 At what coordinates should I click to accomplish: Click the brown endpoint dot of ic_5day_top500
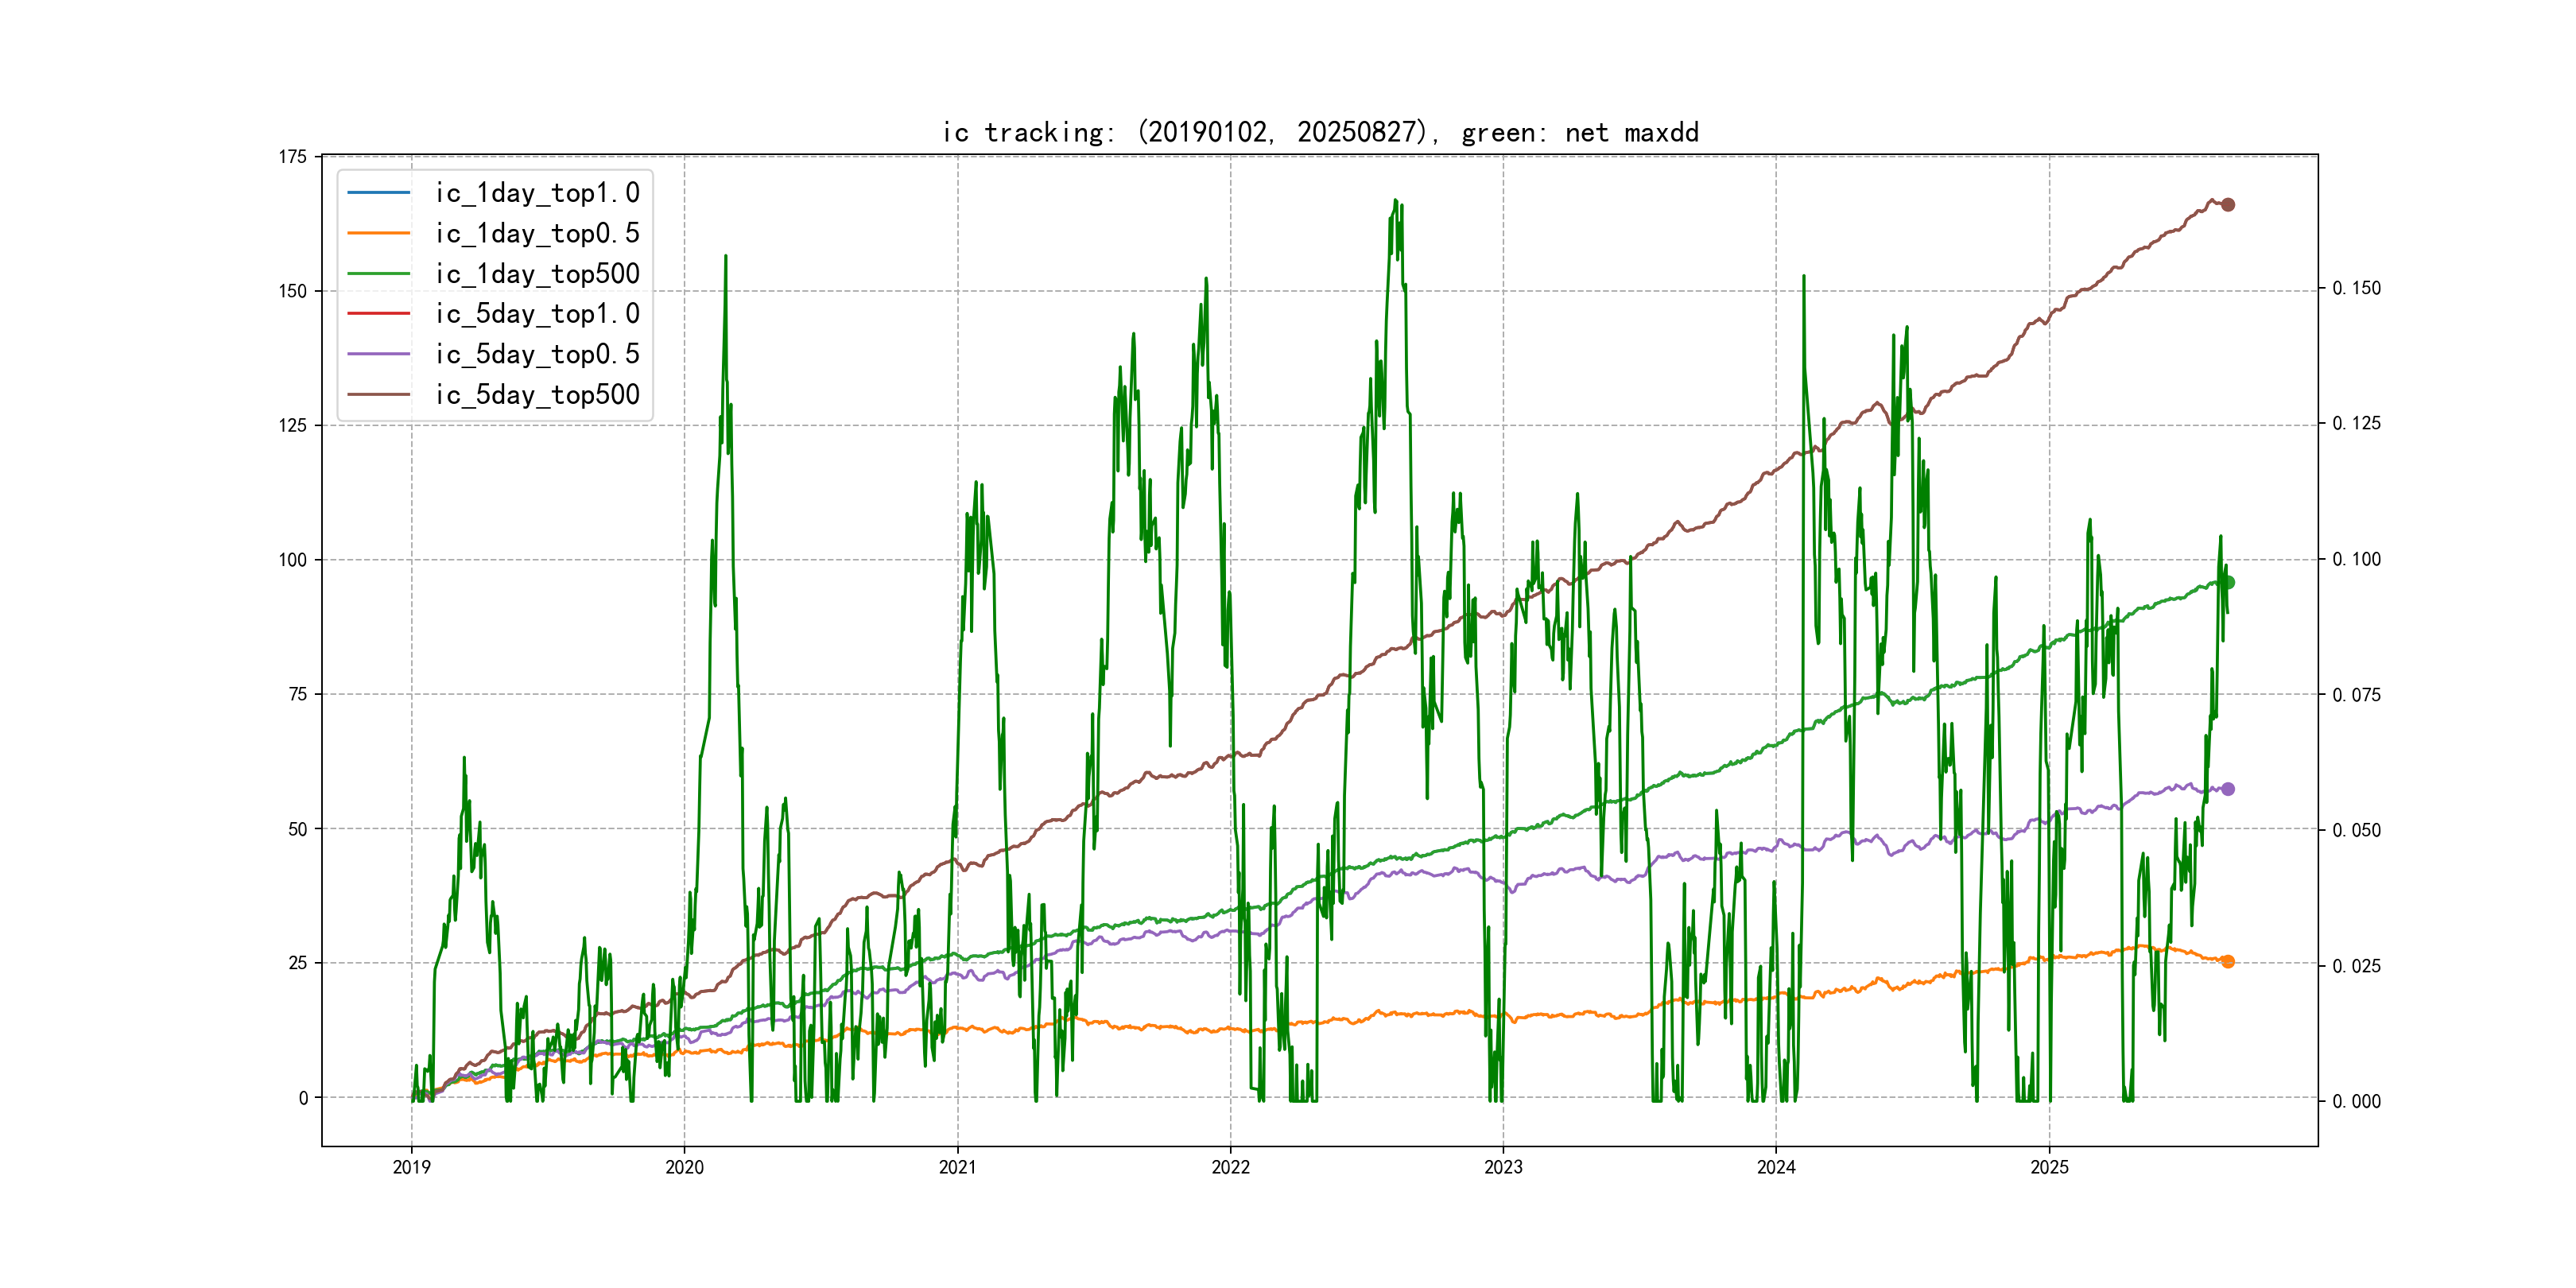click(x=2228, y=205)
